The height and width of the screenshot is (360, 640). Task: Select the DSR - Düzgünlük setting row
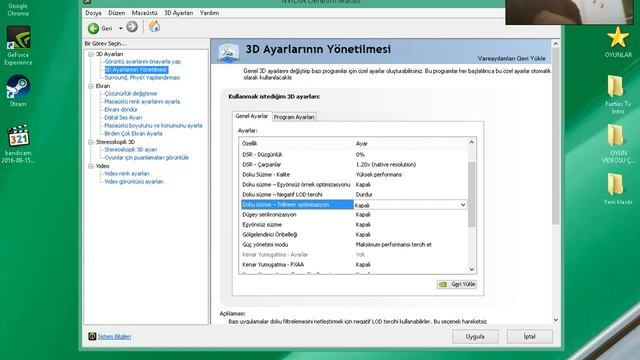click(353, 155)
